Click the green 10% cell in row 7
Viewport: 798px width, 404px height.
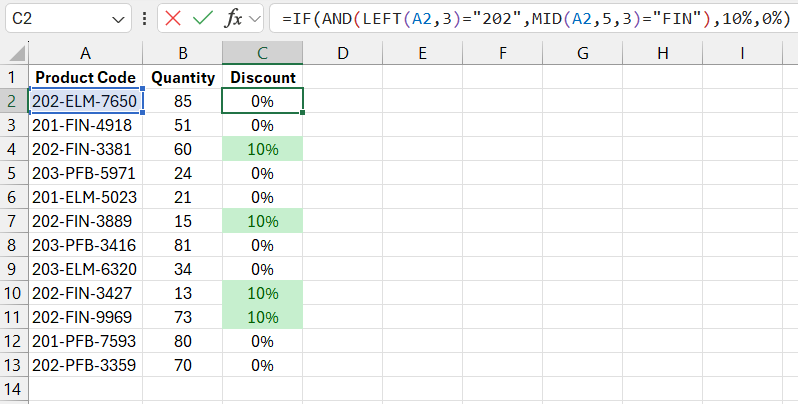(x=262, y=221)
